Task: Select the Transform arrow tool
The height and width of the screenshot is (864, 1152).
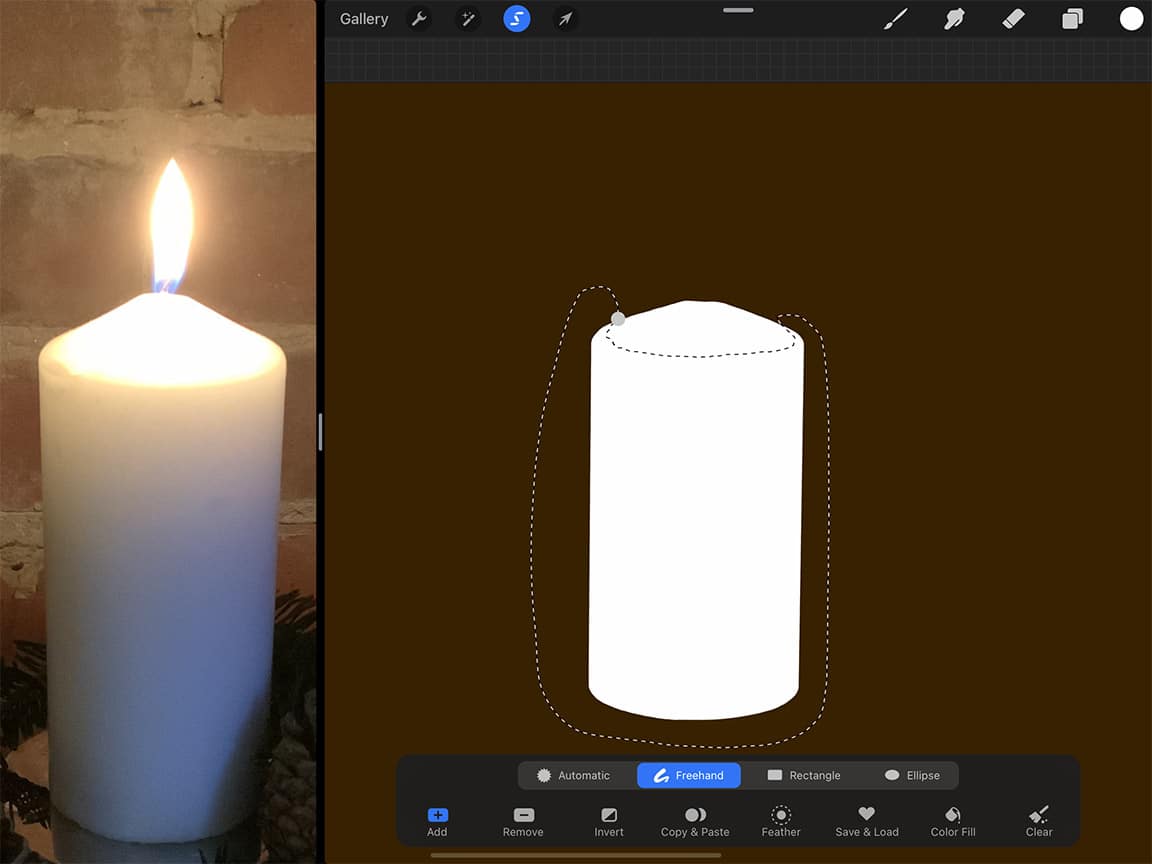Action: [x=566, y=19]
